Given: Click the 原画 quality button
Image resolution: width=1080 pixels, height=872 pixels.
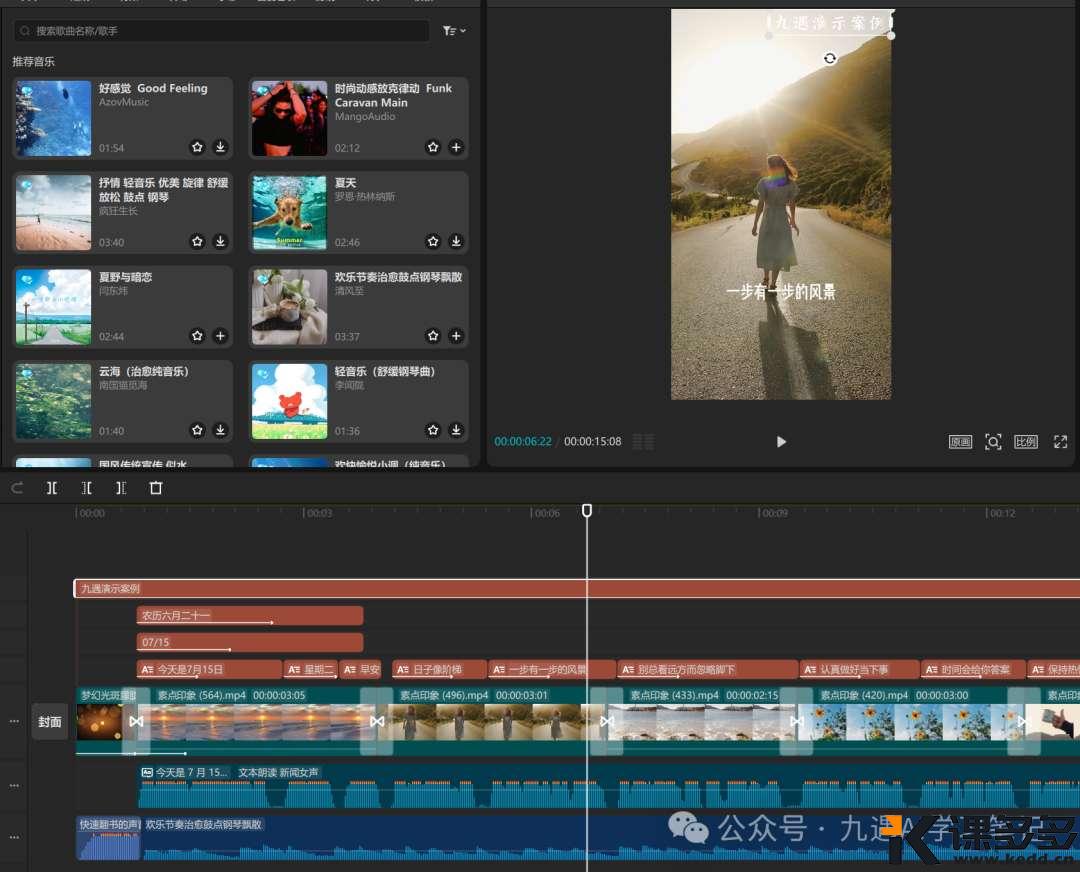Looking at the screenshot, I should pyautogui.click(x=960, y=442).
